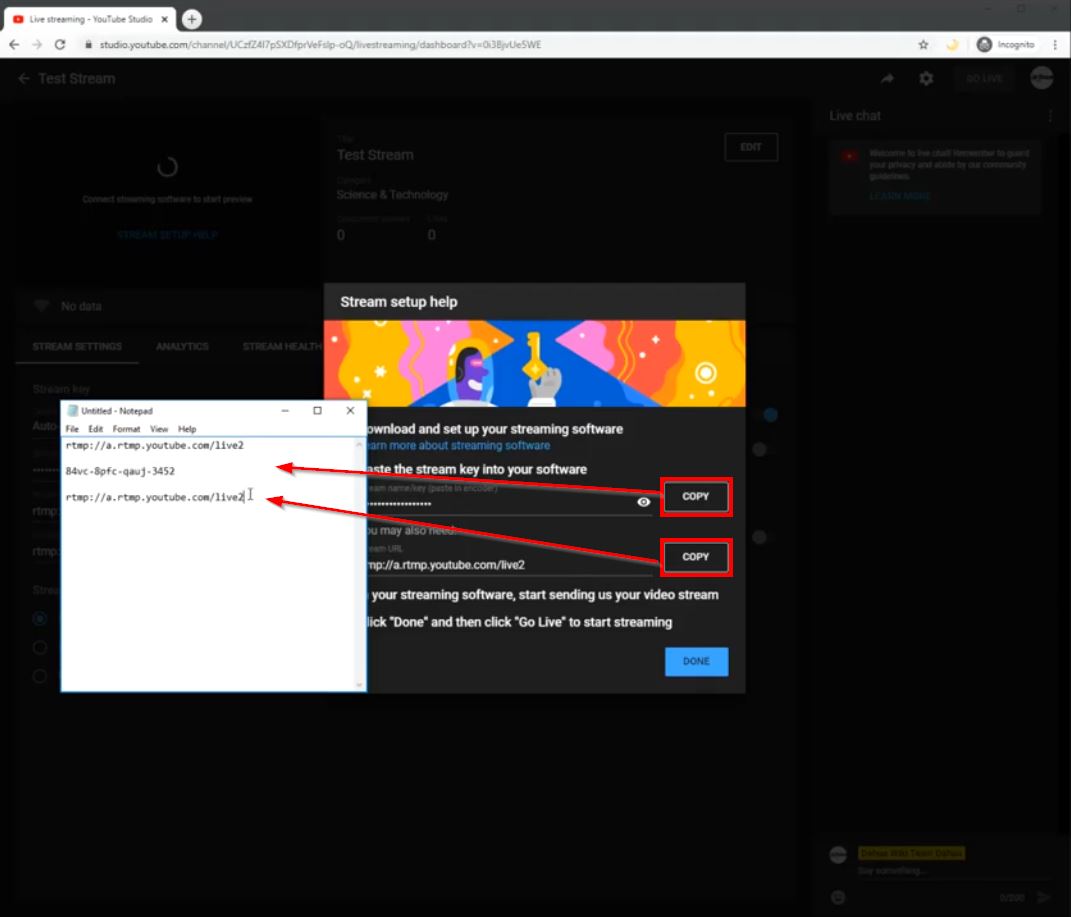Click LEARN MORE in live chat notice
1071x917 pixels.
point(900,196)
